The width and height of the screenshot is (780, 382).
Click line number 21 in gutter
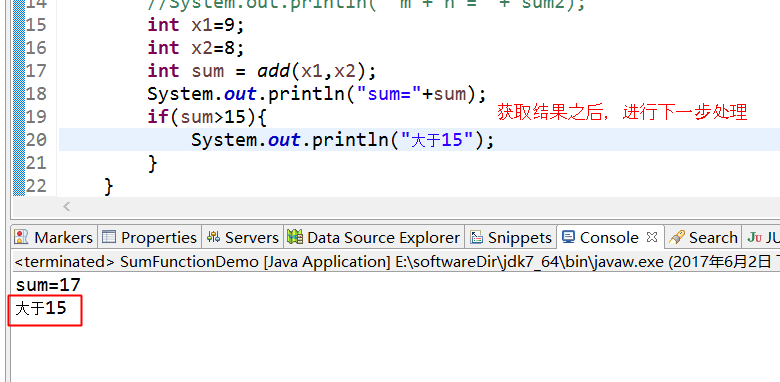(36, 163)
